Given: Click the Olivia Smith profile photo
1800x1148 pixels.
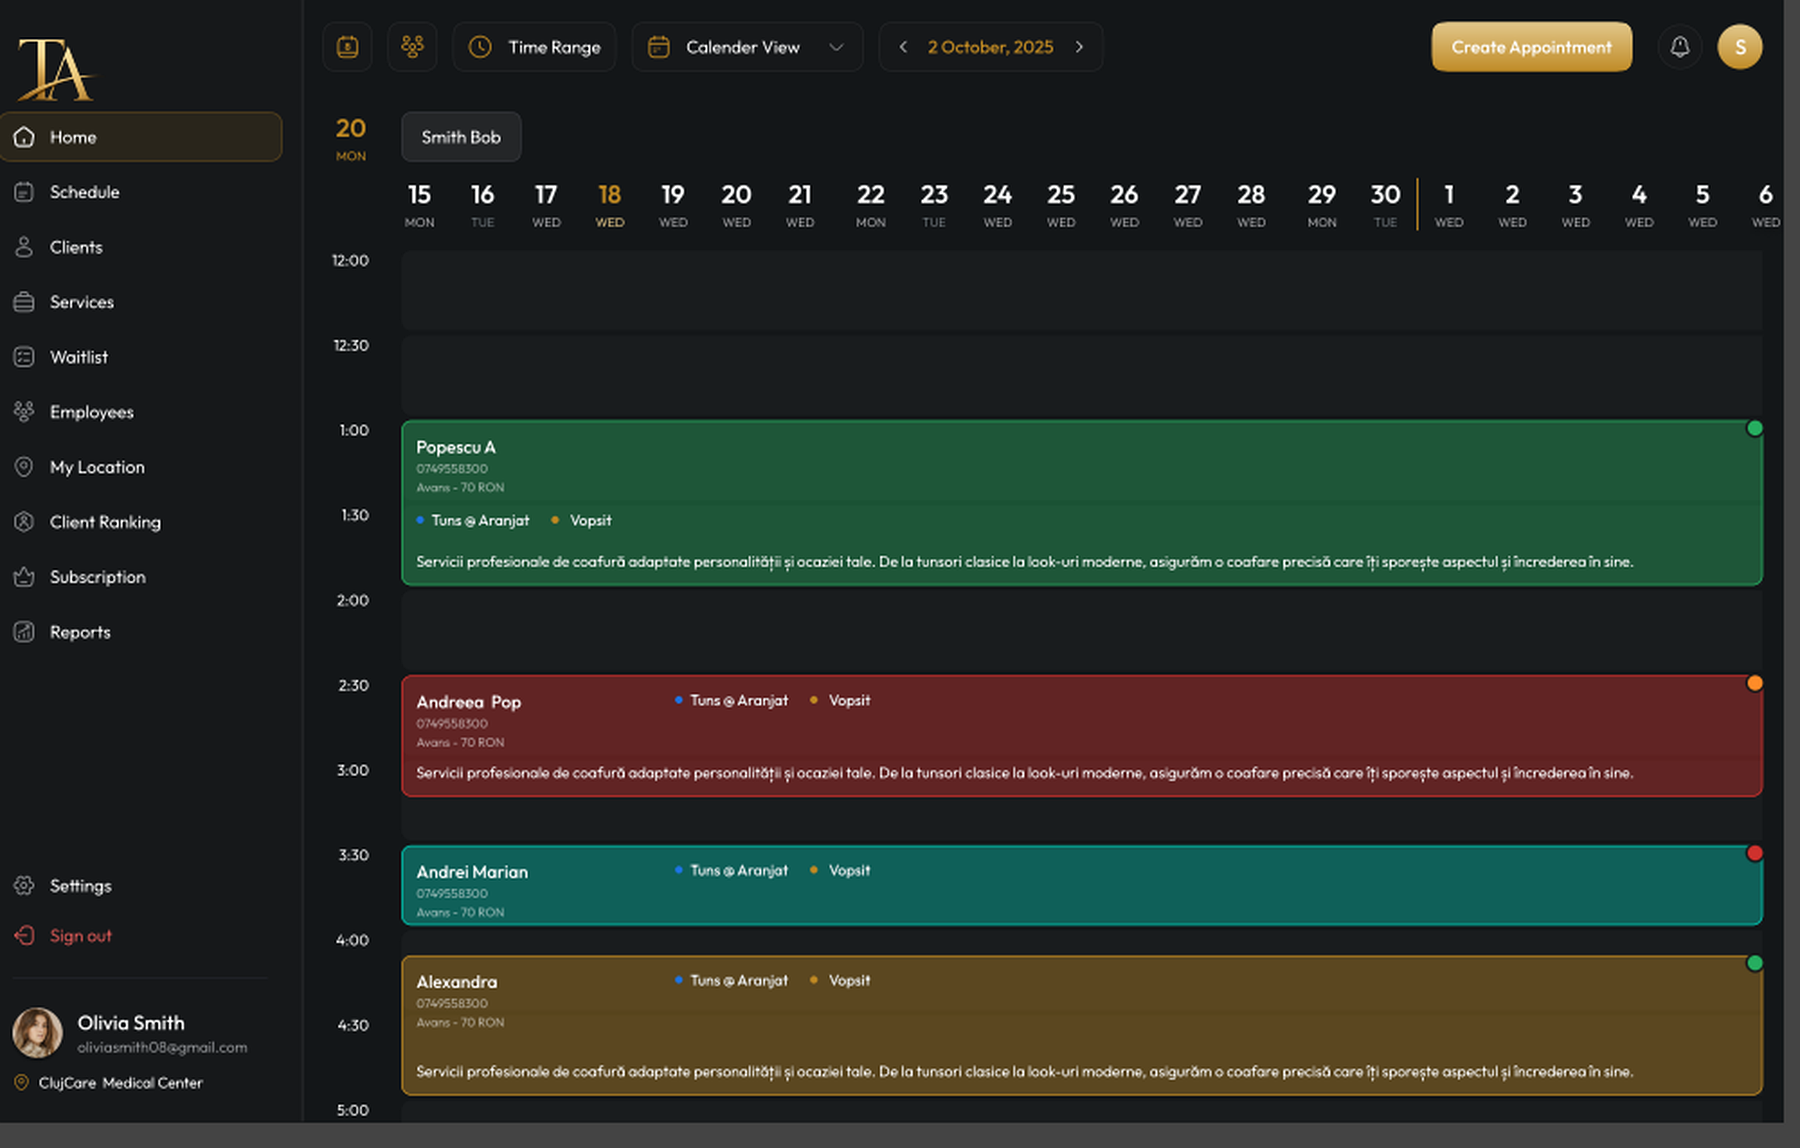Looking at the screenshot, I should point(38,1033).
